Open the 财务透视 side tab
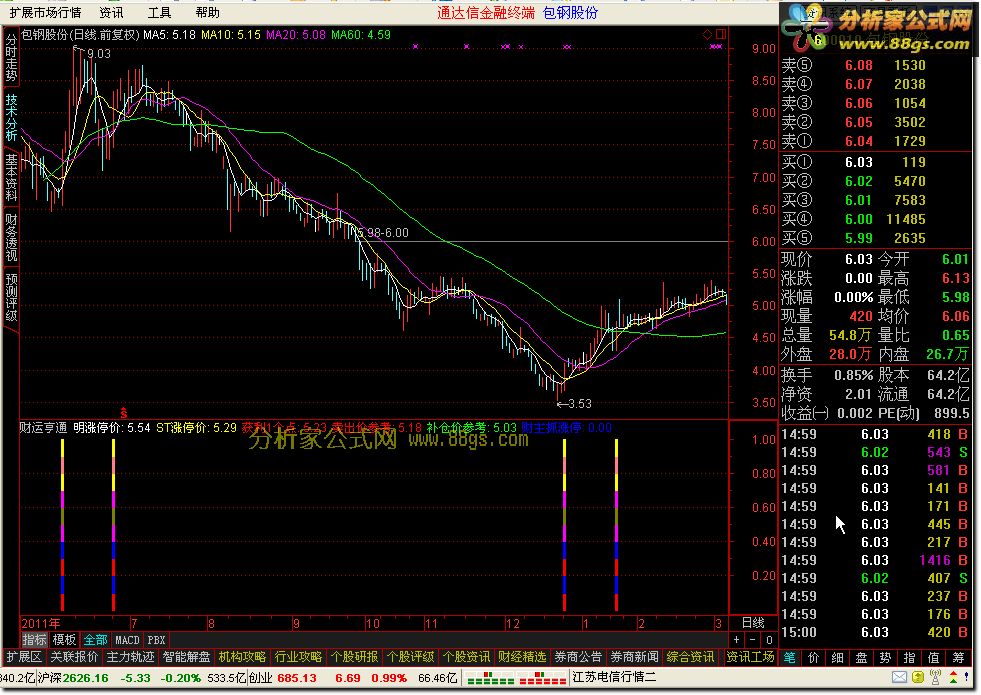This screenshot has height=695, width=981. [11, 237]
